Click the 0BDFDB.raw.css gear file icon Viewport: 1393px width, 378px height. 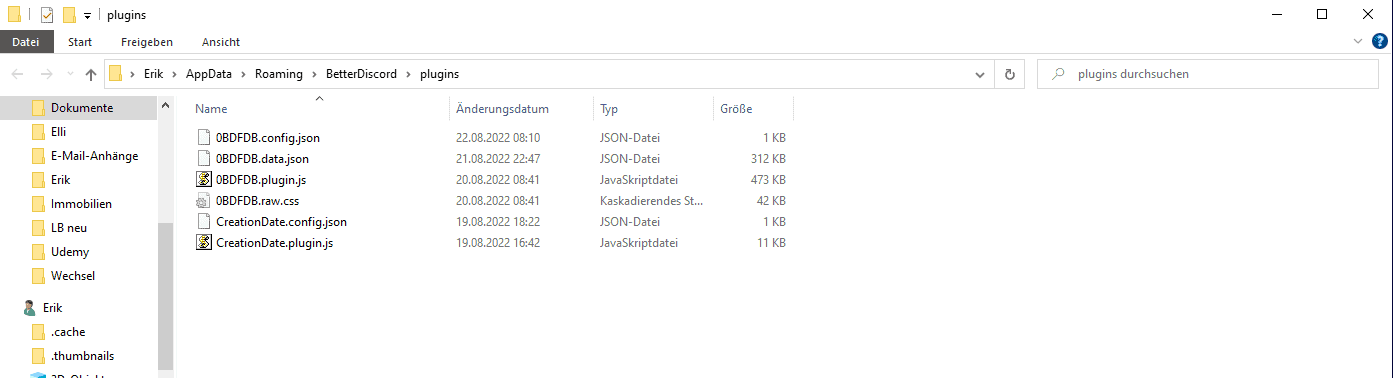pyautogui.click(x=204, y=201)
